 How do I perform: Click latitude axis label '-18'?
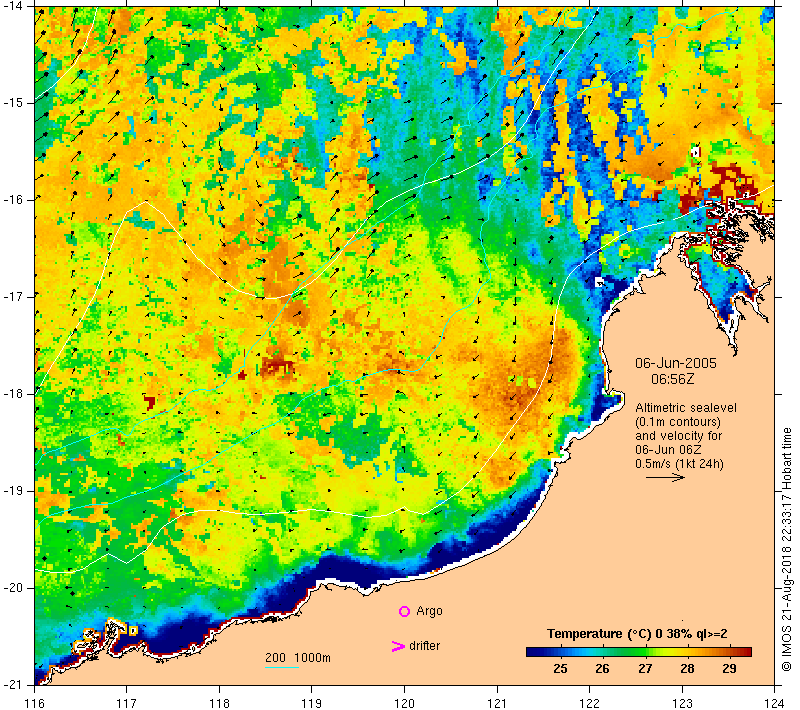point(12,394)
